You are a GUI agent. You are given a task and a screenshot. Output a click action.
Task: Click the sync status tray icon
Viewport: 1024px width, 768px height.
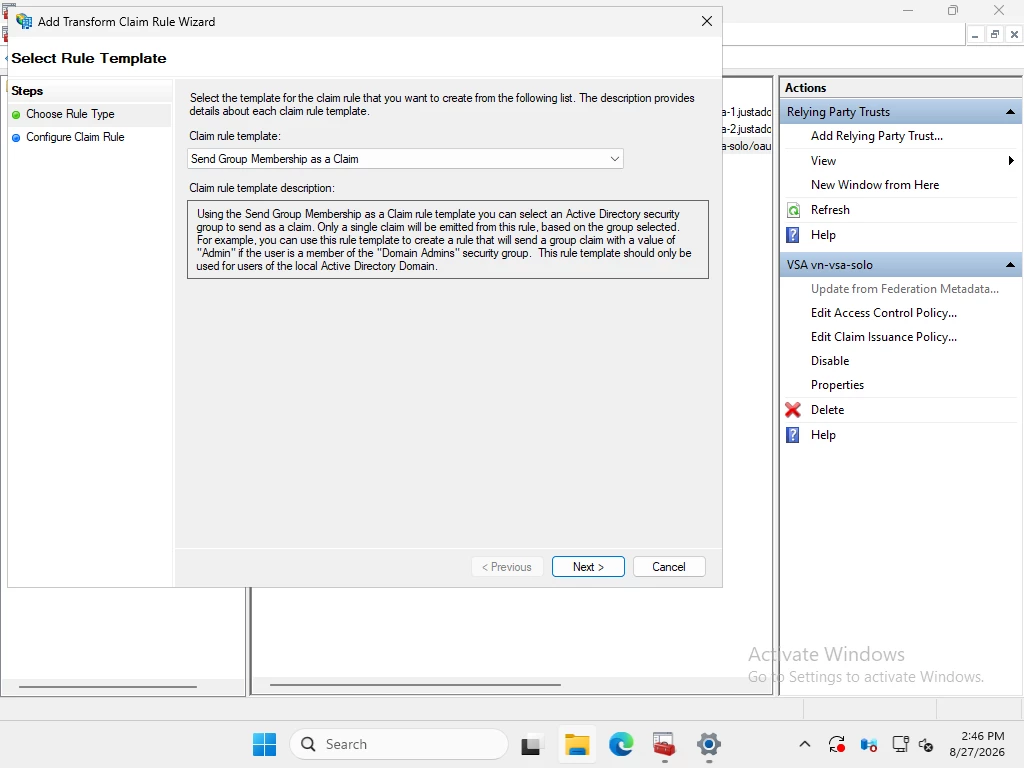tap(837, 744)
